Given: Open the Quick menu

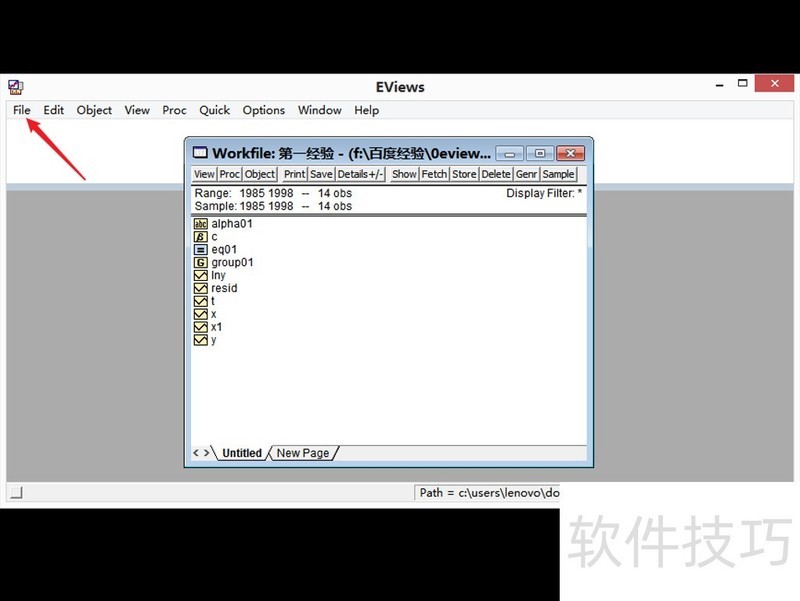Looking at the screenshot, I should (x=215, y=110).
